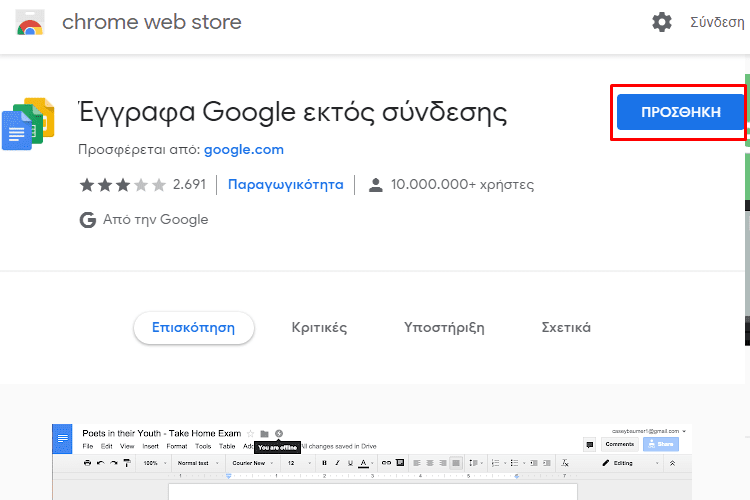Click the Σύνδεση sign-in link

click(717, 22)
